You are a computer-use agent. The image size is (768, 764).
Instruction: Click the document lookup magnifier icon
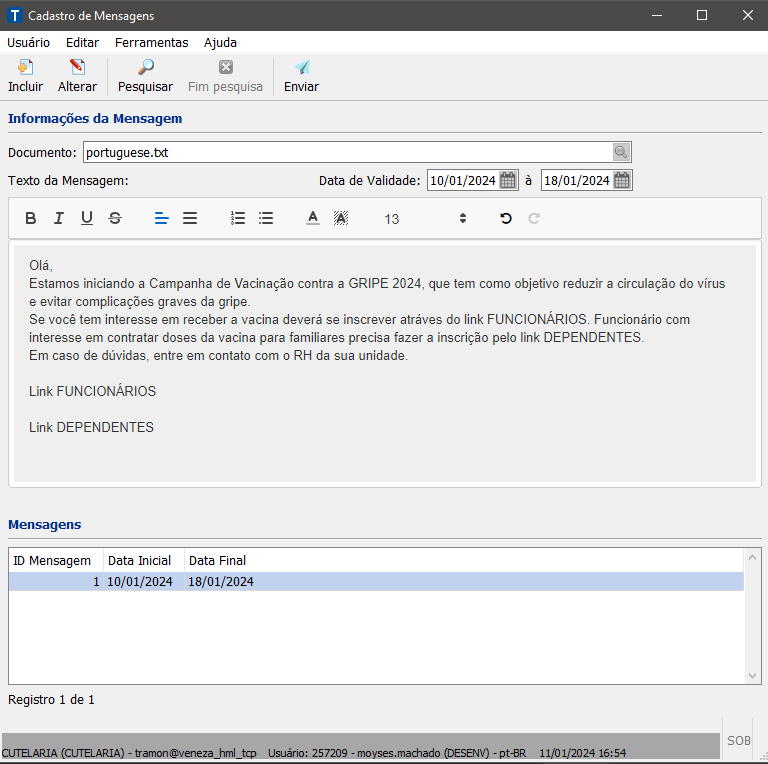[x=621, y=152]
